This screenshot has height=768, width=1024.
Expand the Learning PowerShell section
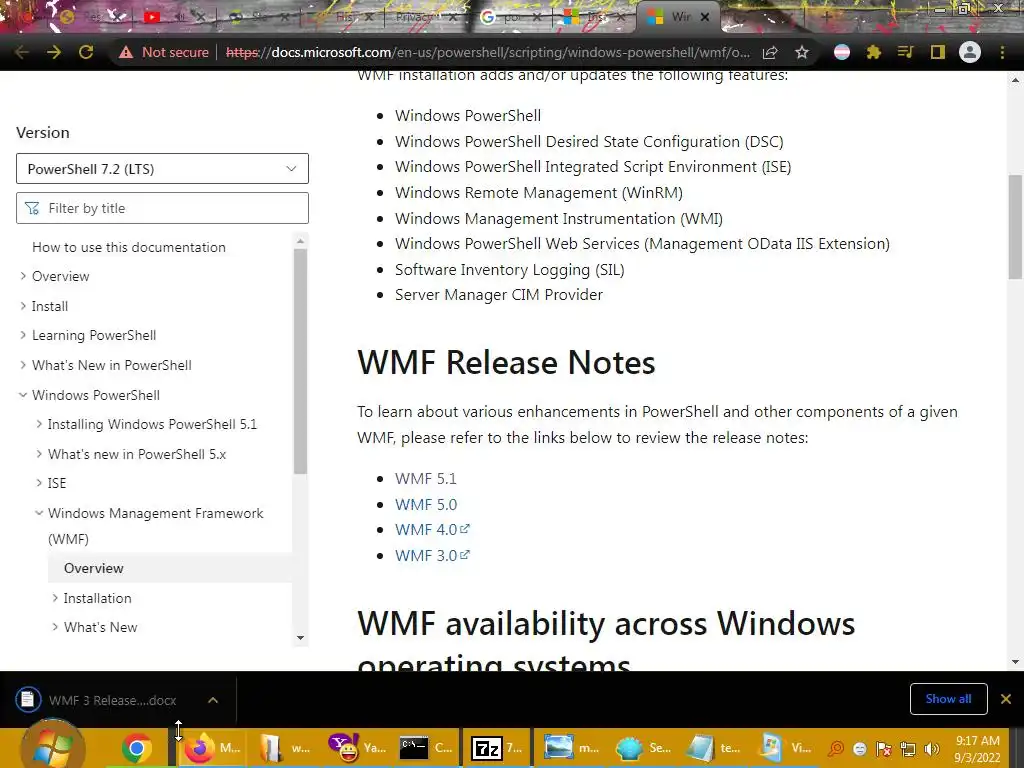(23, 336)
